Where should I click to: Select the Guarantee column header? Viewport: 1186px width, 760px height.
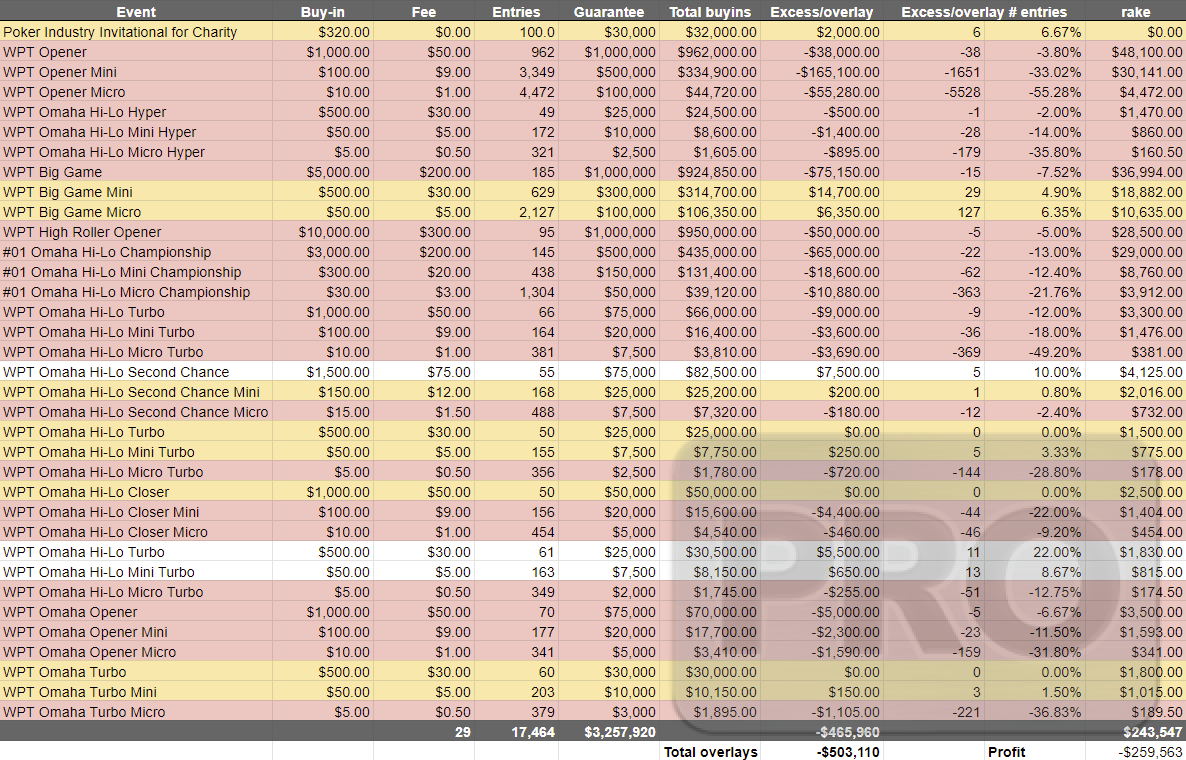(x=608, y=12)
